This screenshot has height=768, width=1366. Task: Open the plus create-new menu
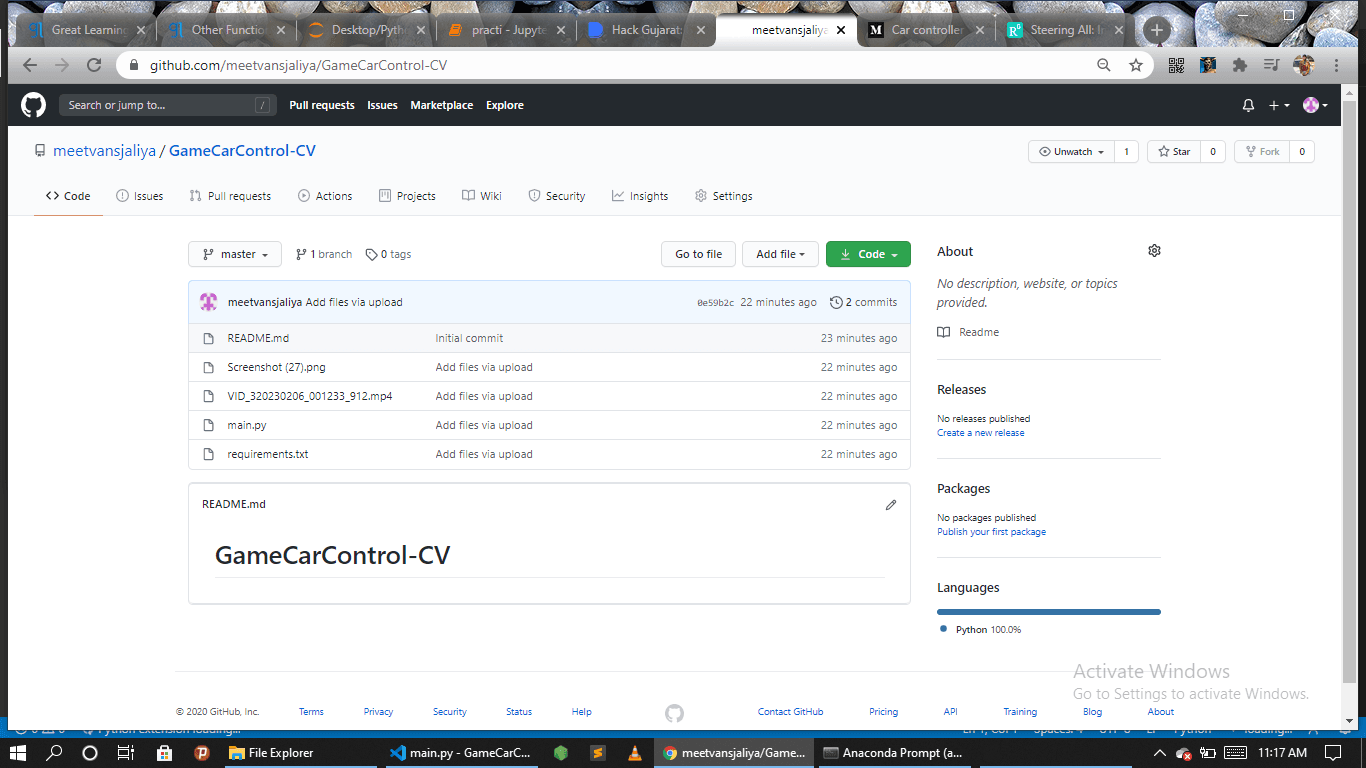[1279, 105]
